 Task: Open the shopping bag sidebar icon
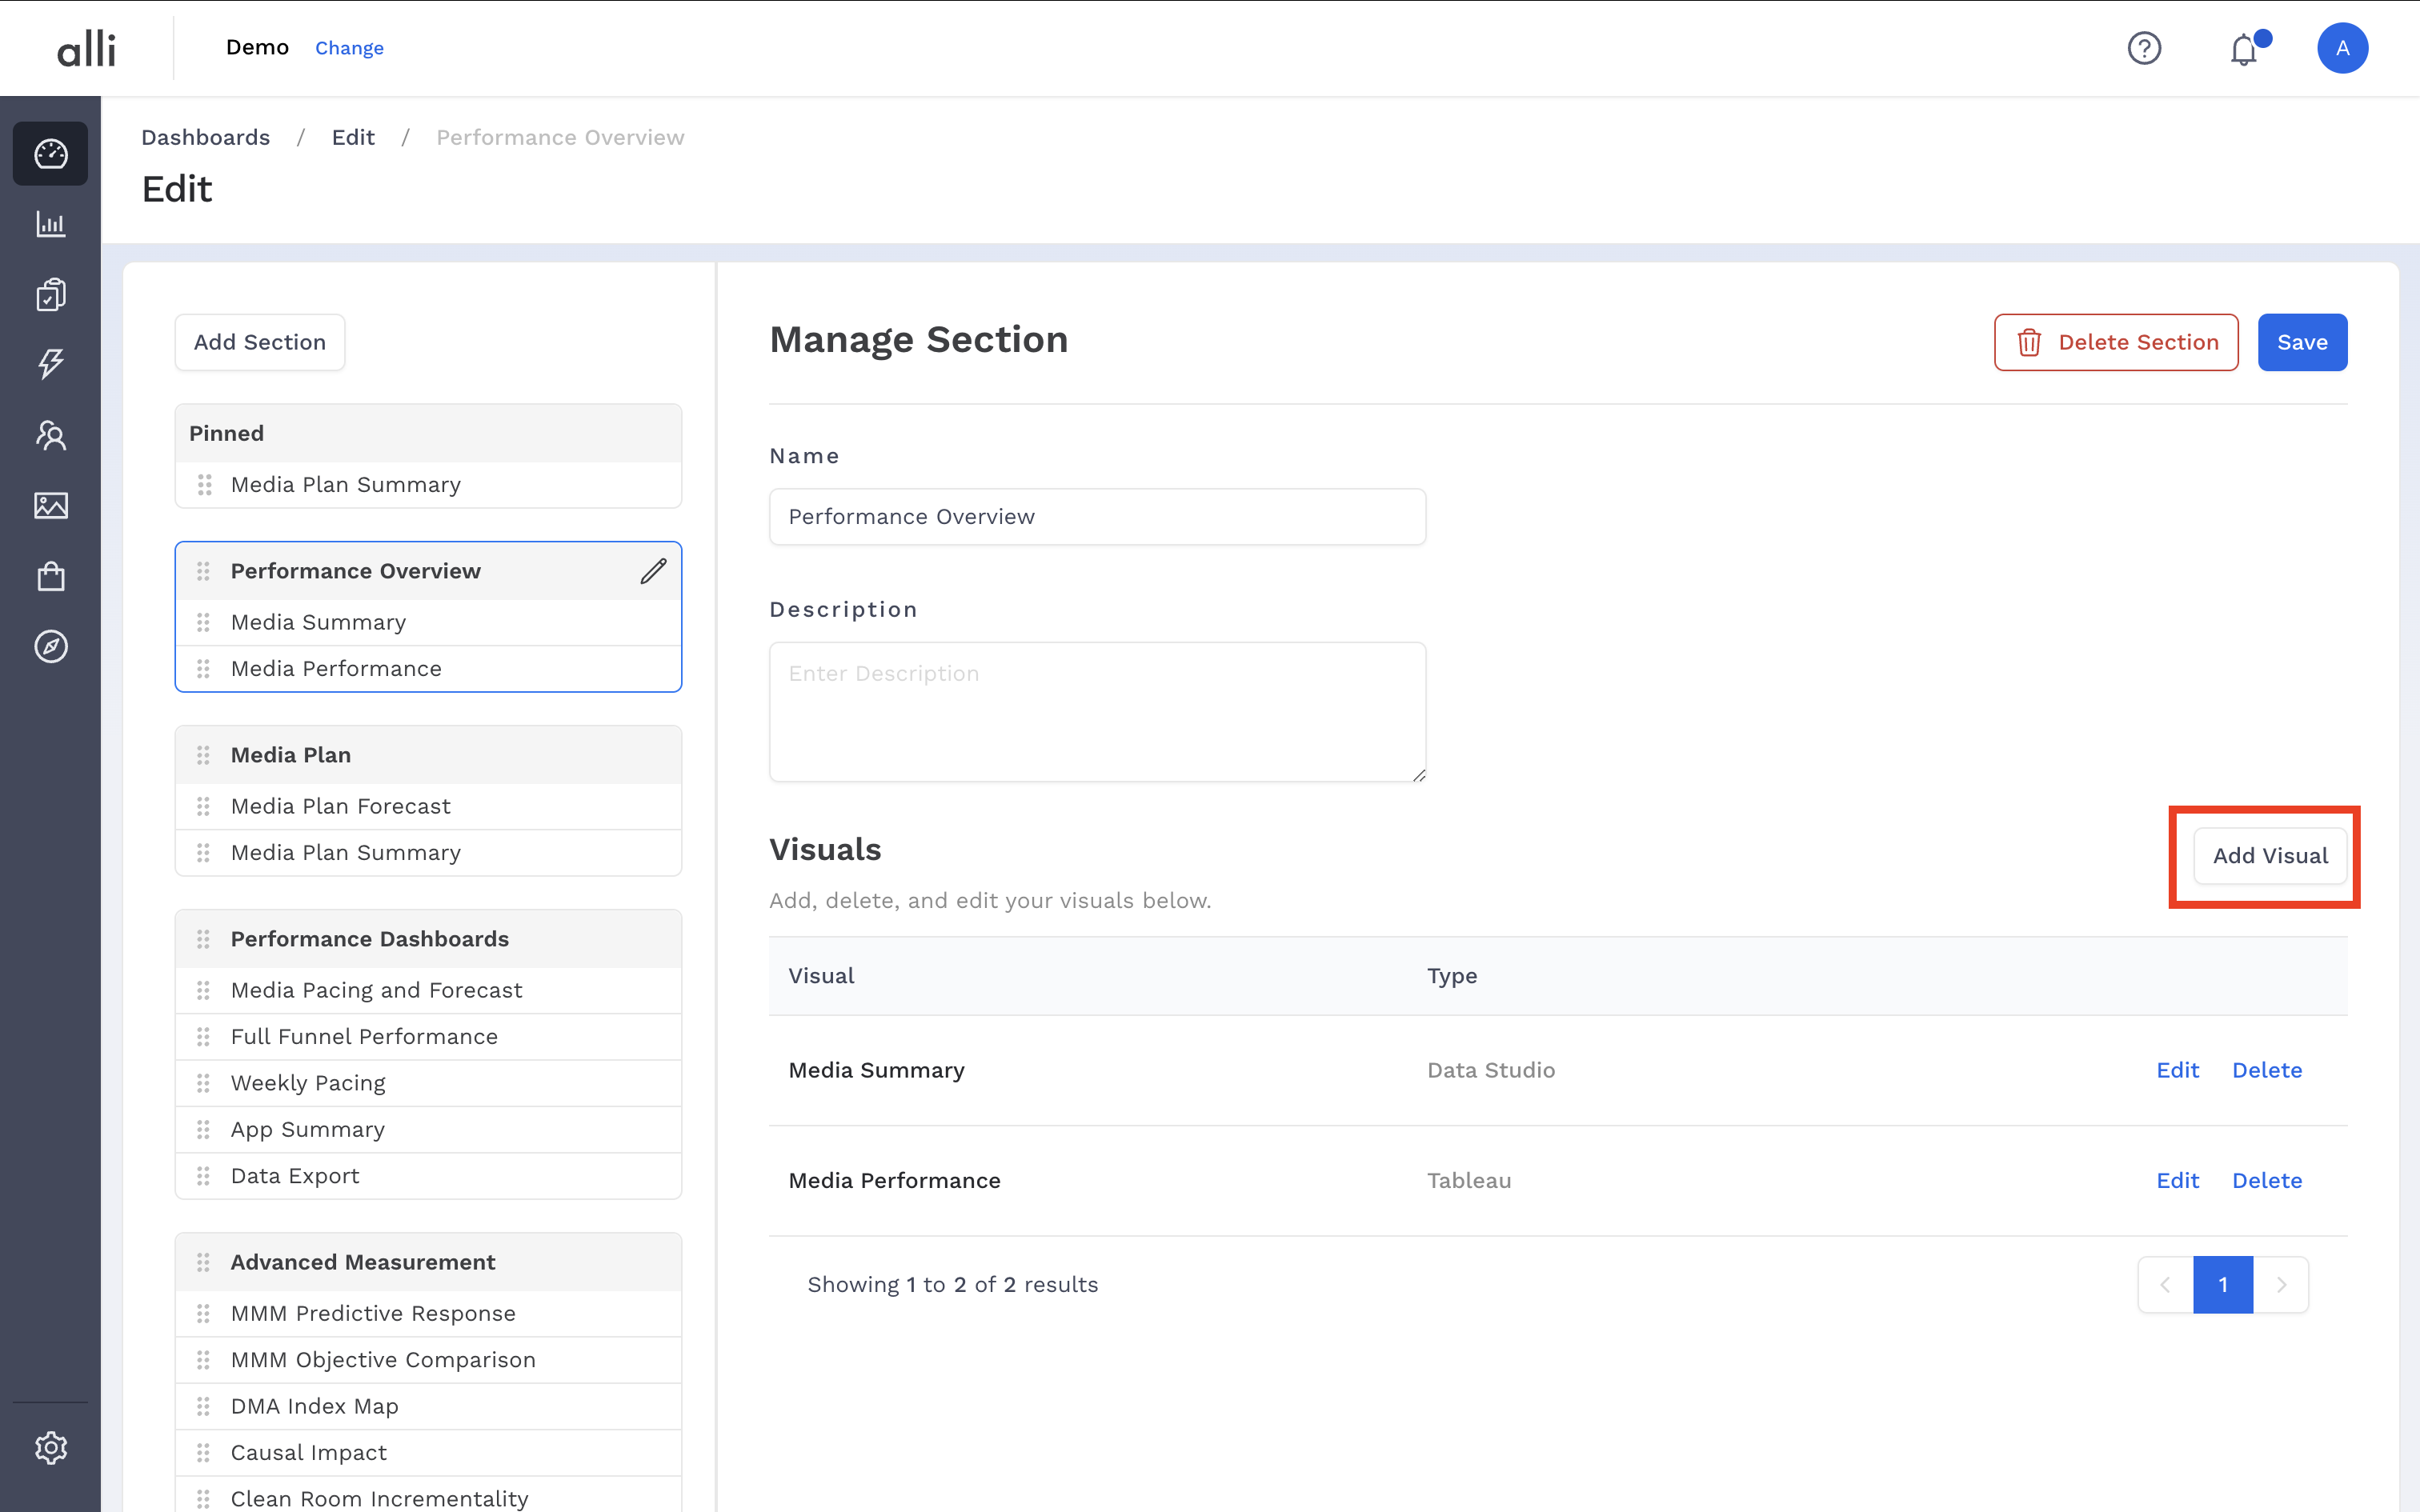pyautogui.click(x=50, y=576)
